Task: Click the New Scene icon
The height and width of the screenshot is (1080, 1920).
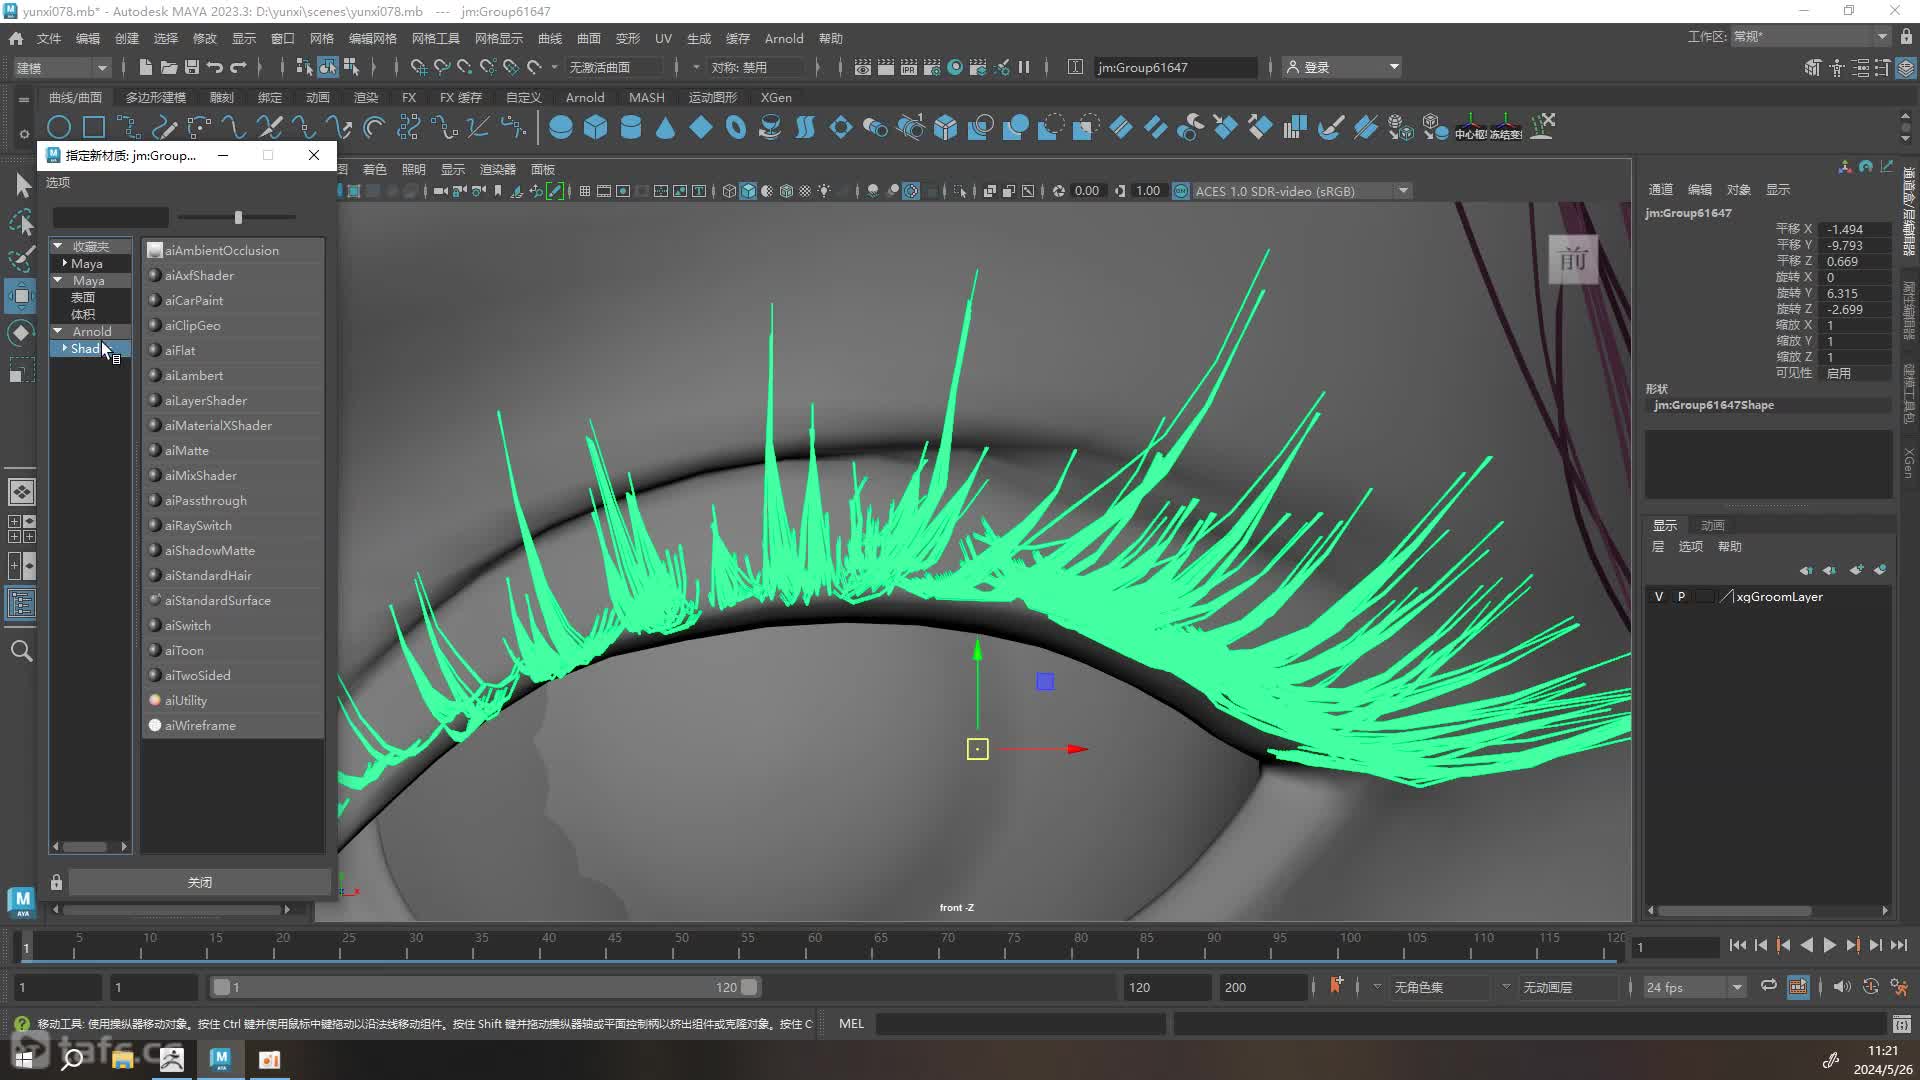Action: tap(145, 67)
